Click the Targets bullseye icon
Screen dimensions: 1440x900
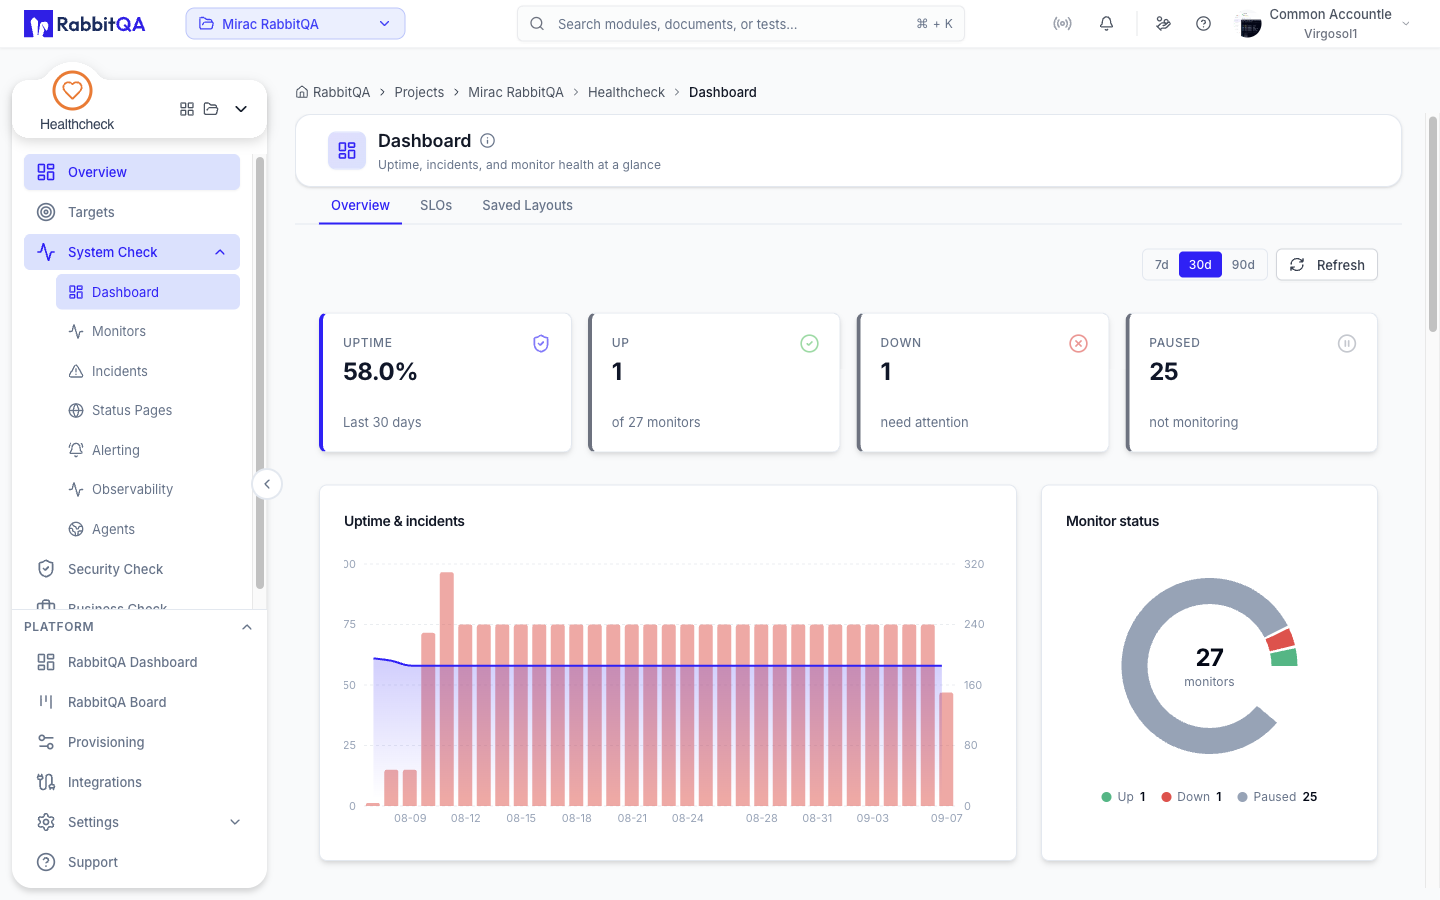coord(46,212)
